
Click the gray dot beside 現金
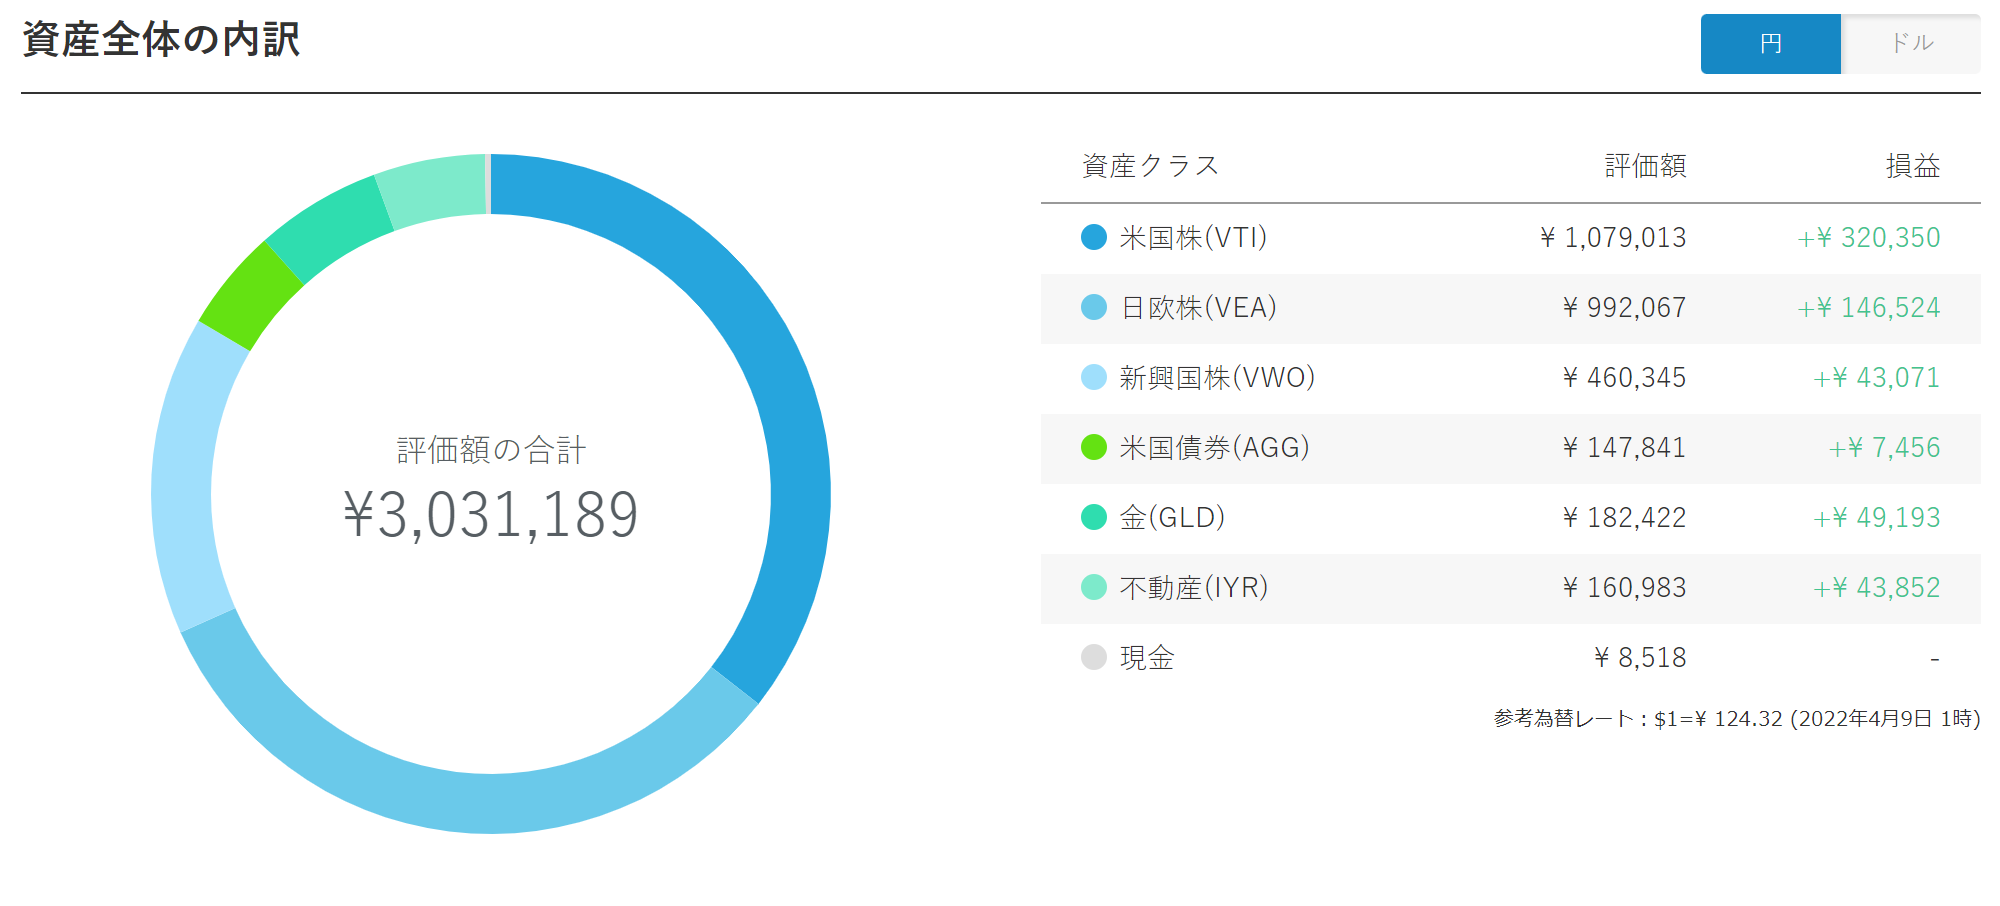(1094, 657)
